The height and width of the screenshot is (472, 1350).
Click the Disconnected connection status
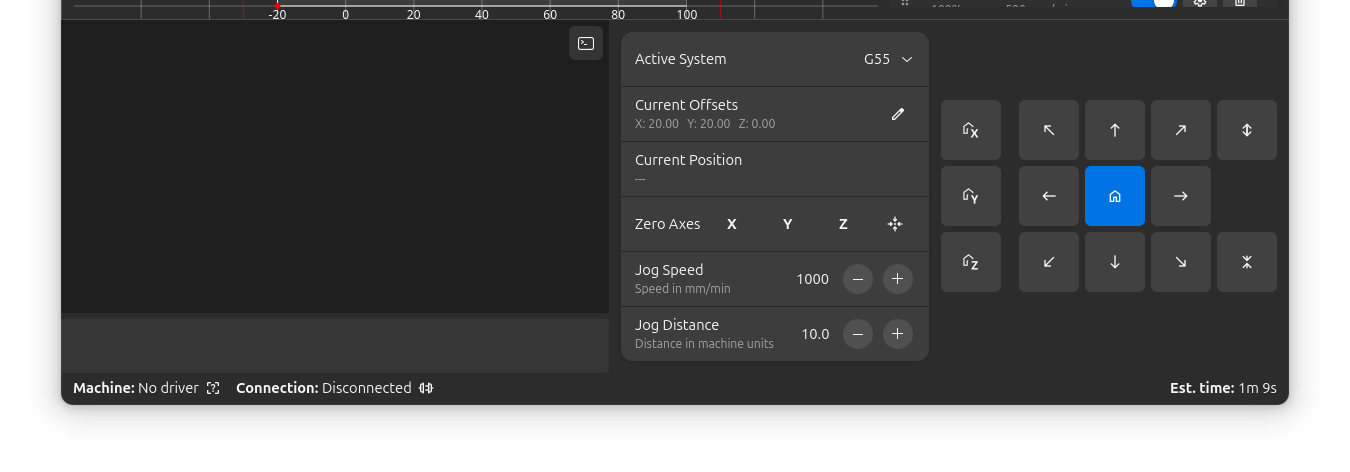334,388
